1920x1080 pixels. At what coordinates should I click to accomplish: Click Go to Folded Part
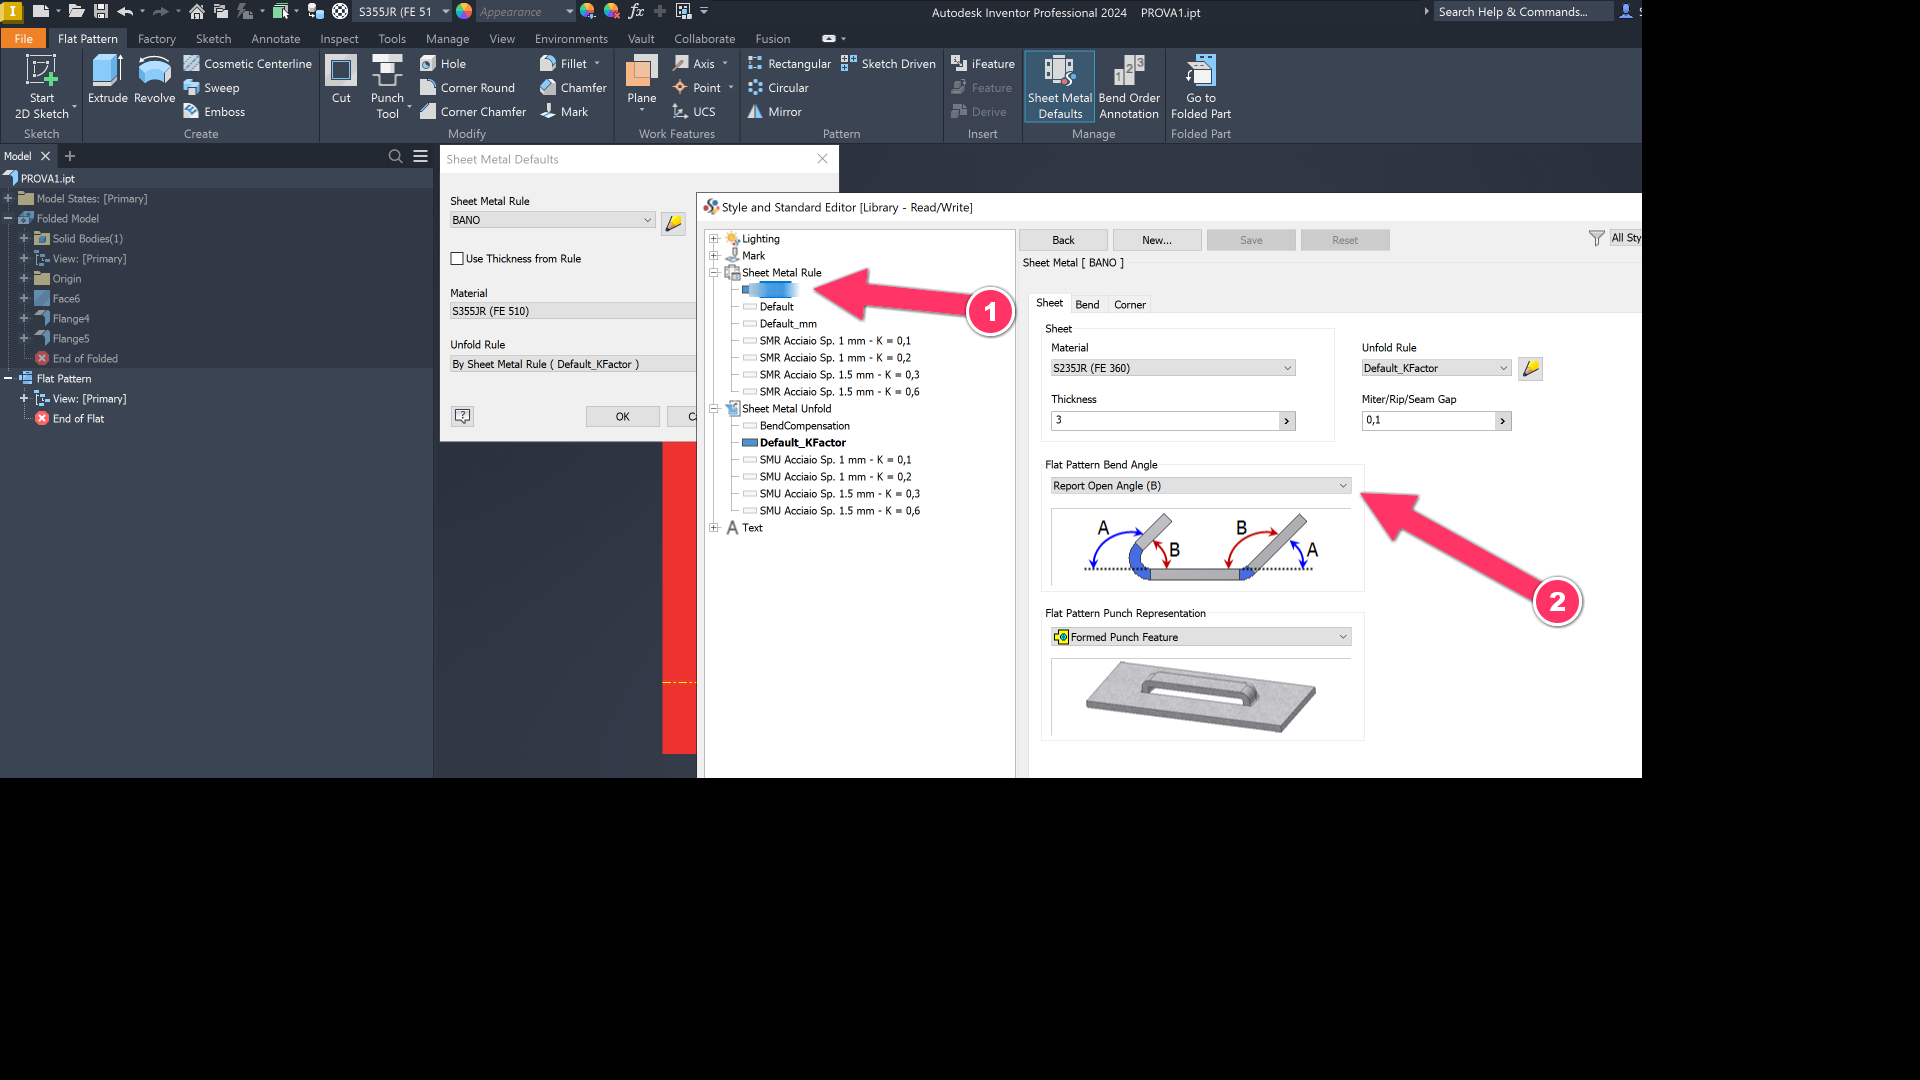pos(1200,85)
